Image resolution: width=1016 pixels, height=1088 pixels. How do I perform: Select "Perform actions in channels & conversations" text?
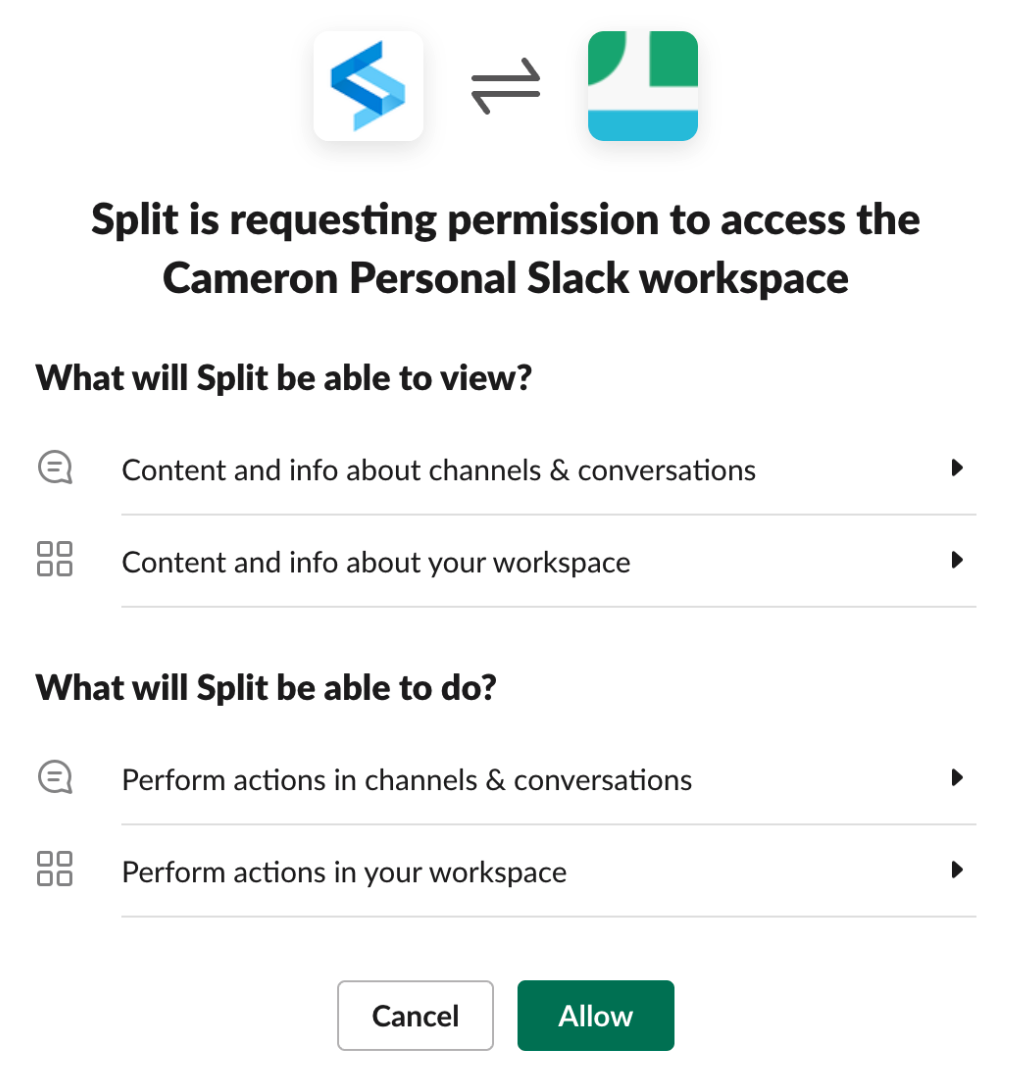(x=407, y=780)
